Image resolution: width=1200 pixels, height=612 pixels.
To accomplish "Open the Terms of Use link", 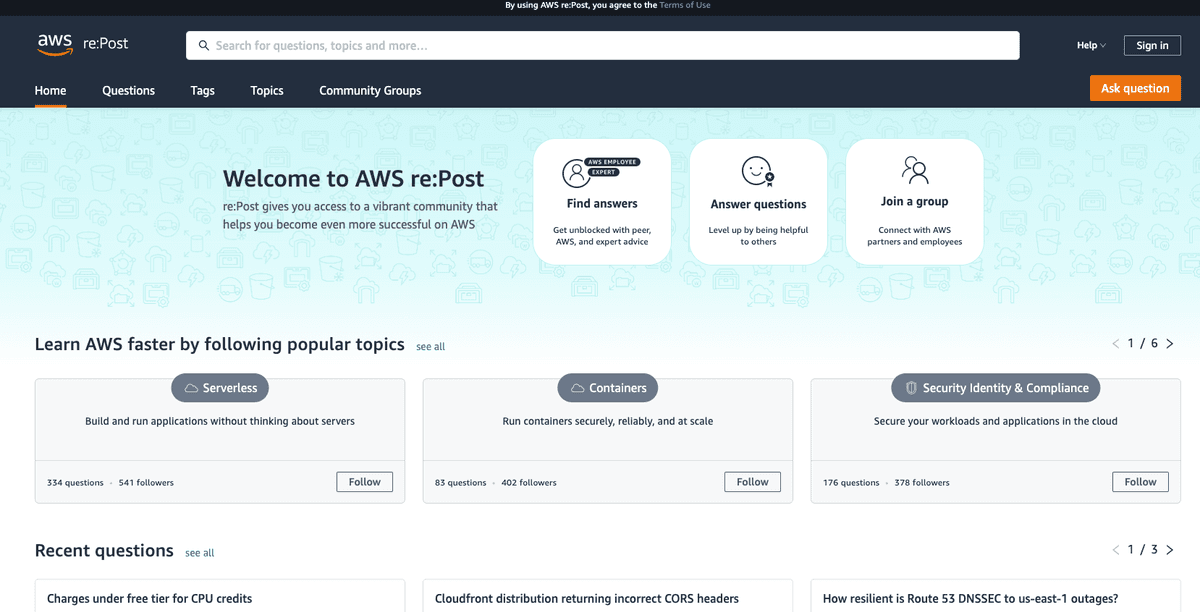I will (685, 5).
